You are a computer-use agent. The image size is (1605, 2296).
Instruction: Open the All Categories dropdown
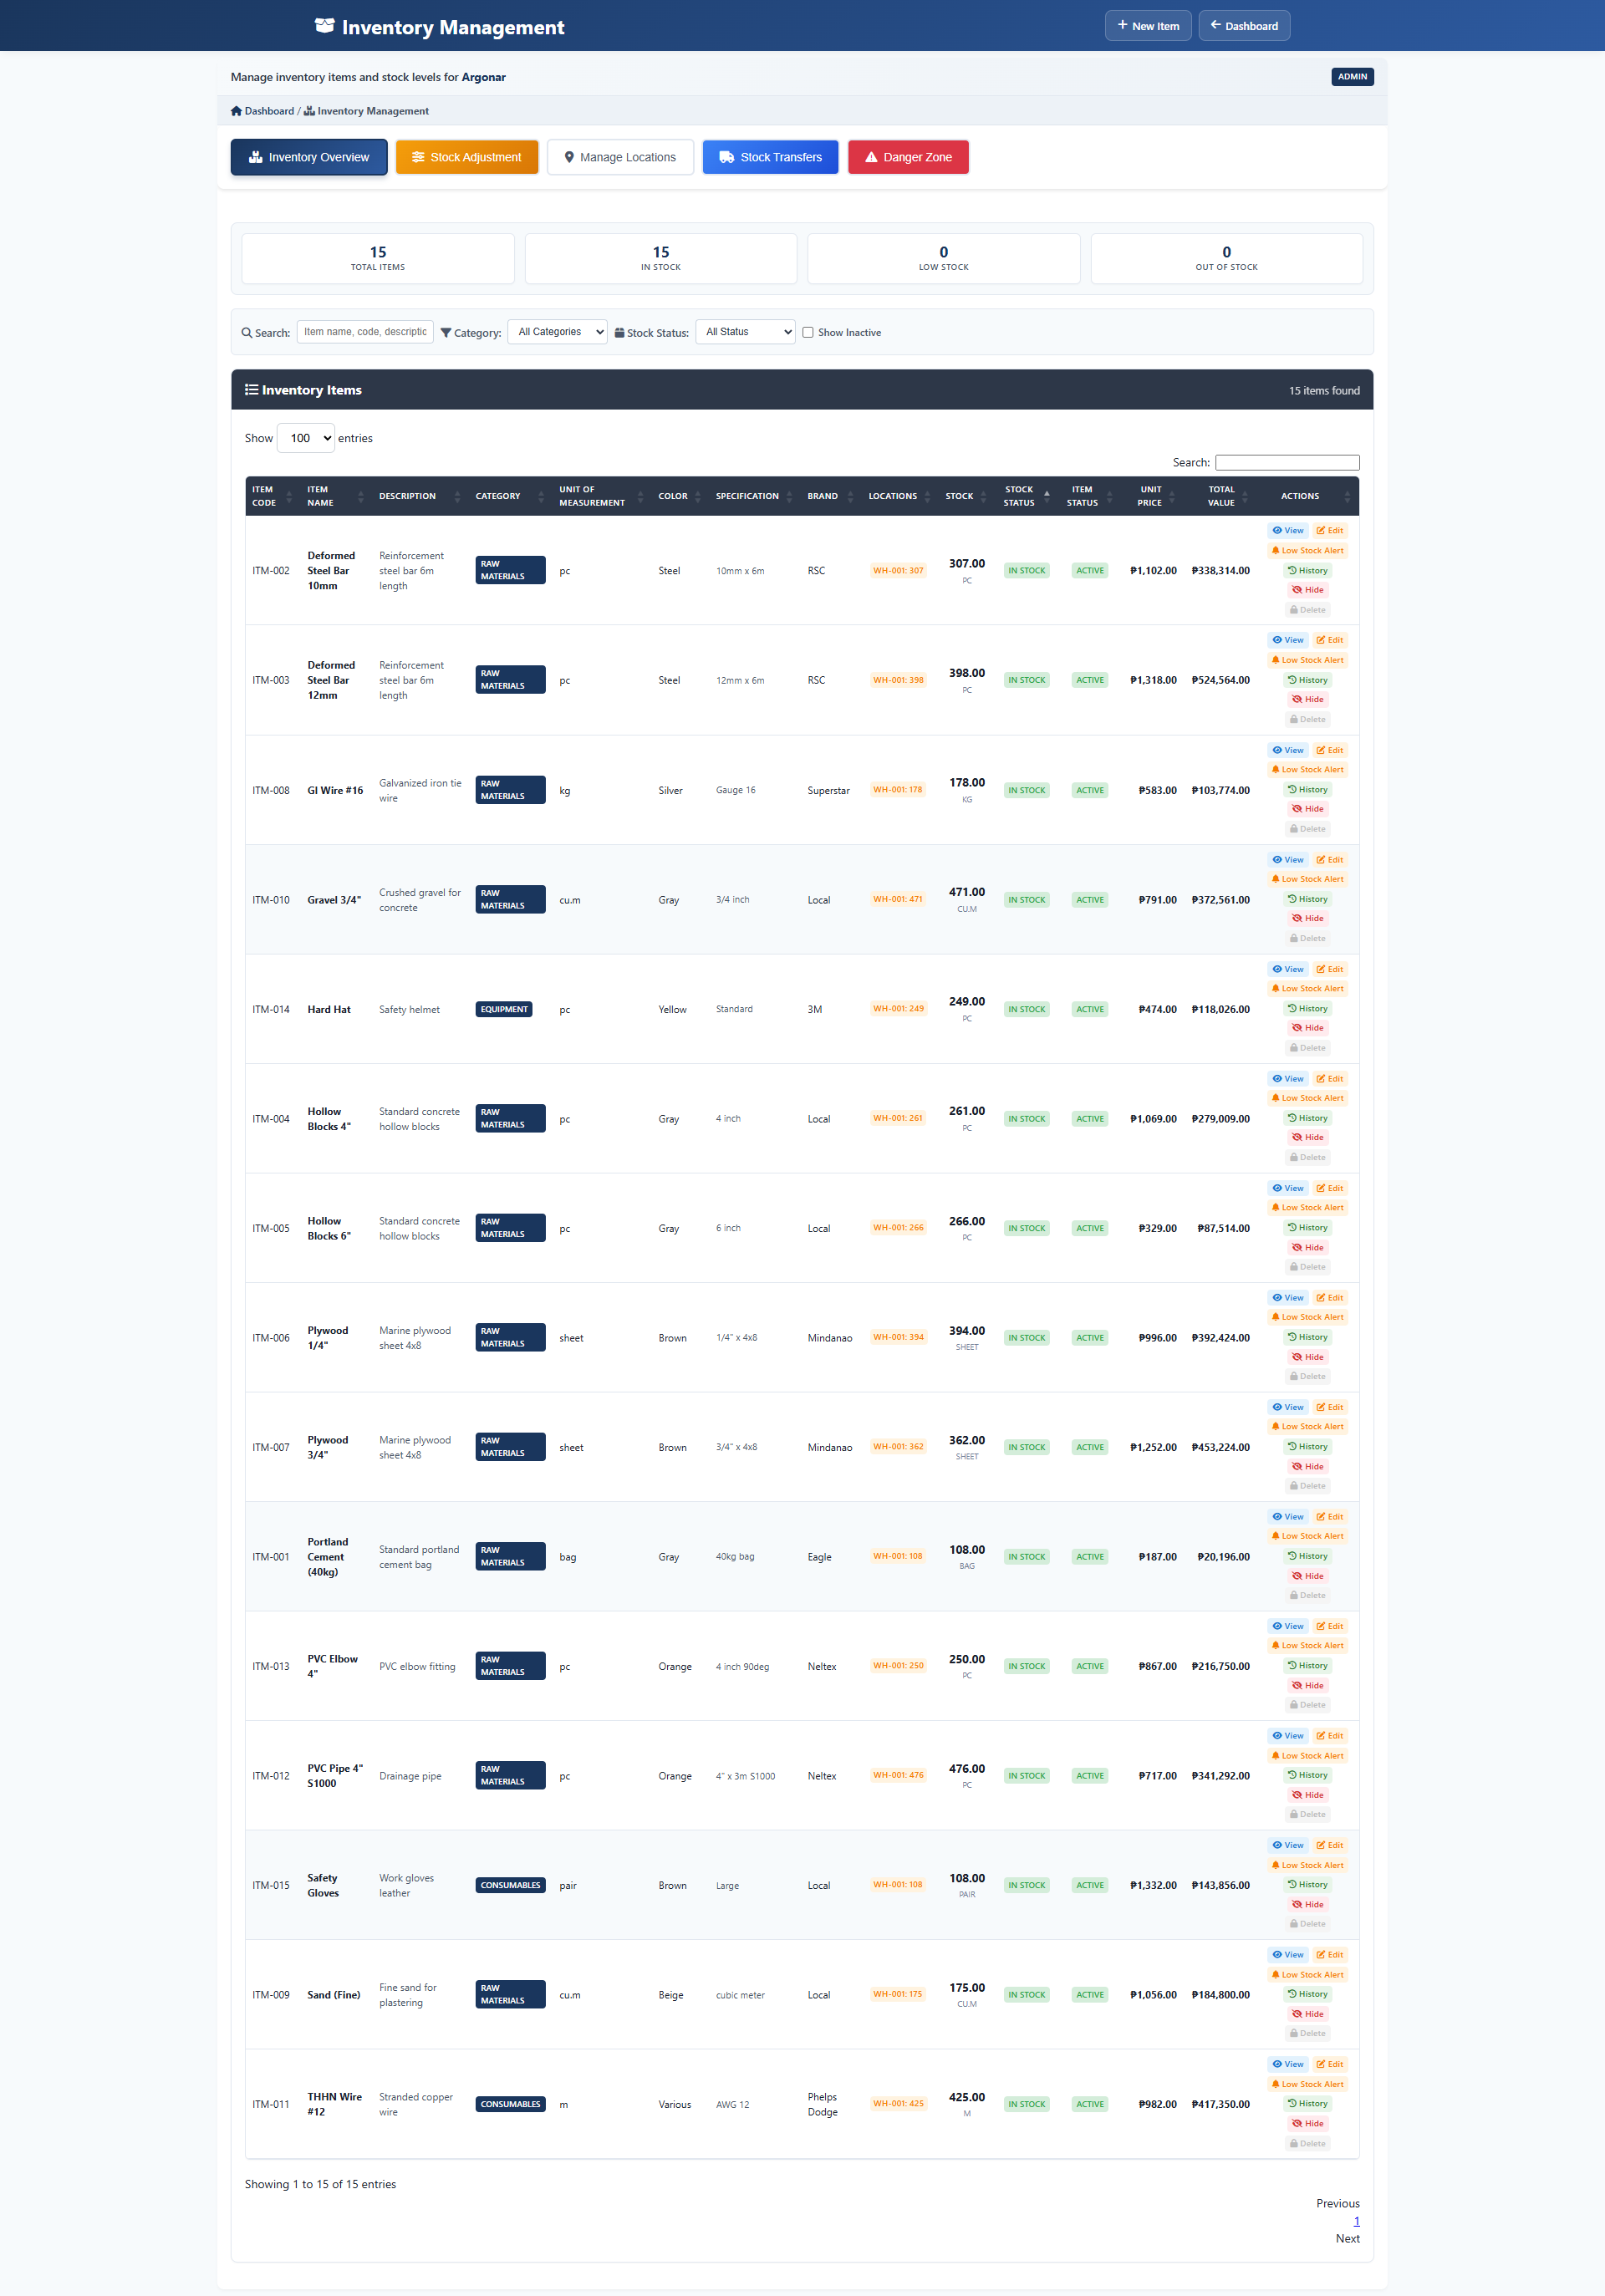point(557,331)
